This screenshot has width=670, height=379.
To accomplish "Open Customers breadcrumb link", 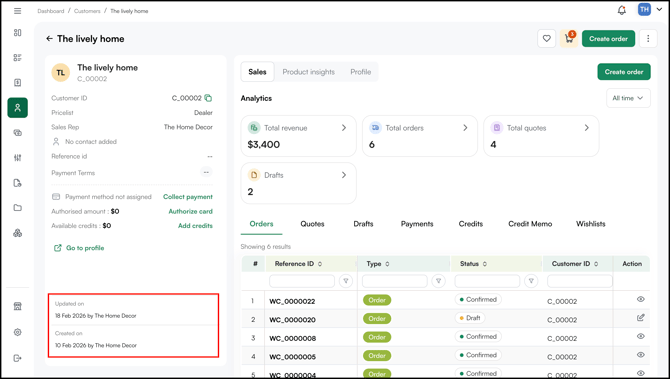I will click(x=87, y=11).
